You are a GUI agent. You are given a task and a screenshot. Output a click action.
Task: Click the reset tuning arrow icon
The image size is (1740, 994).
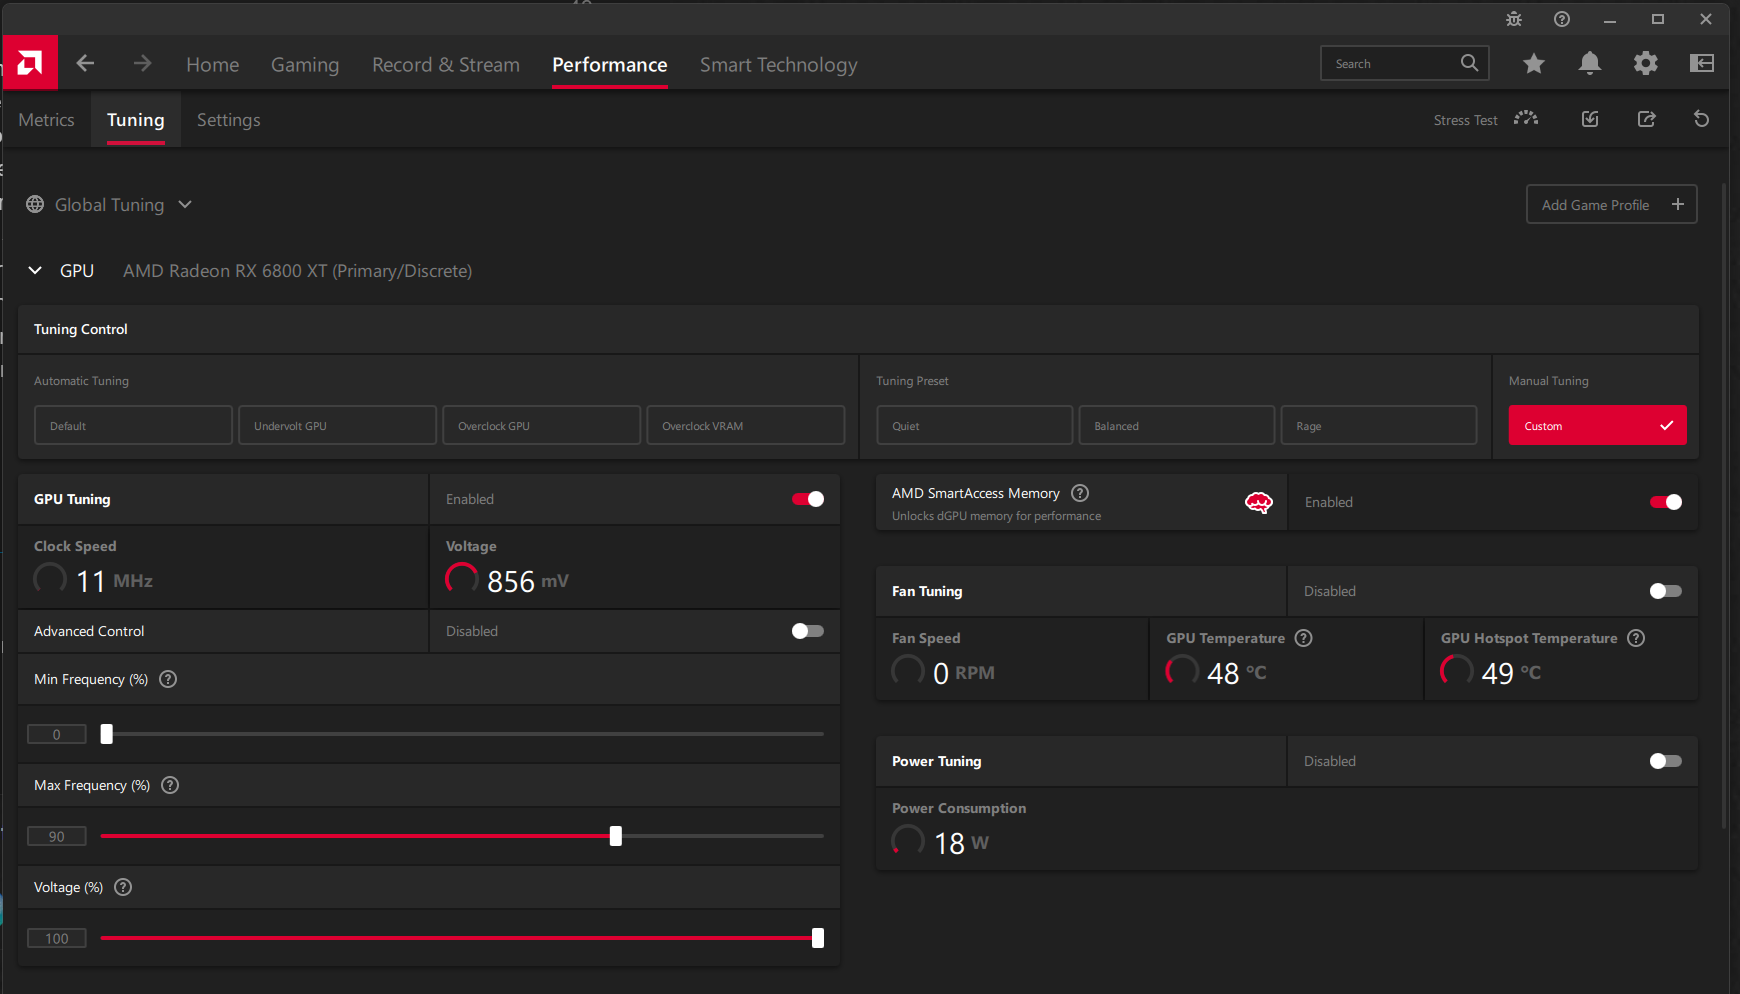pos(1701,119)
